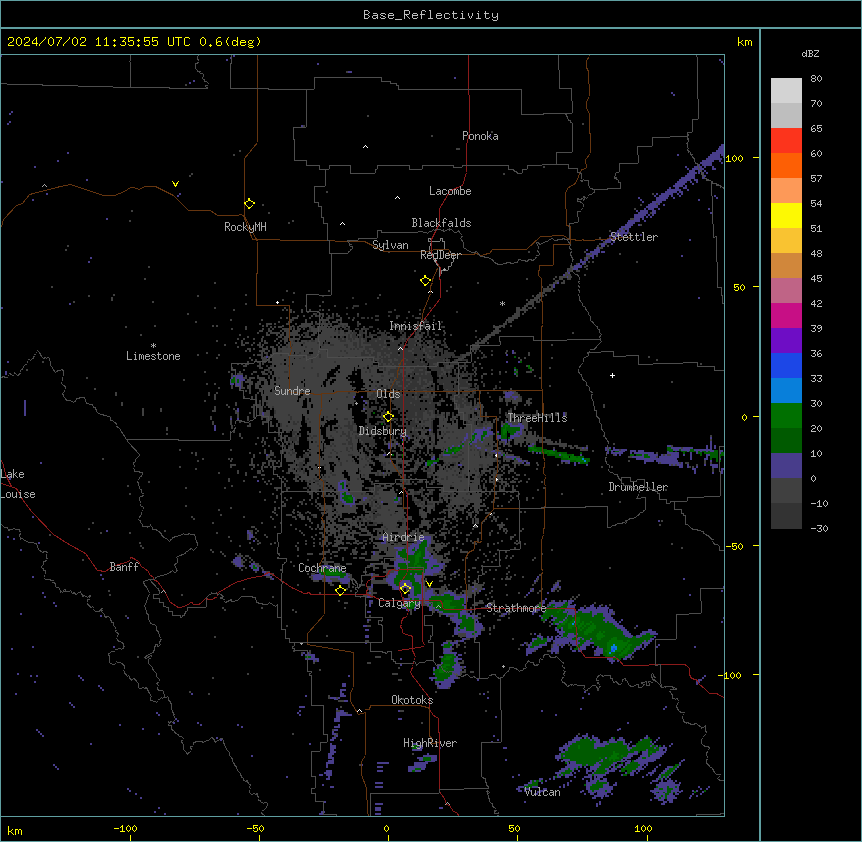Image resolution: width=862 pixels, height=842 pixels.
Task: Click the -100 tick label on bottom axis
Action: point(126,829)
